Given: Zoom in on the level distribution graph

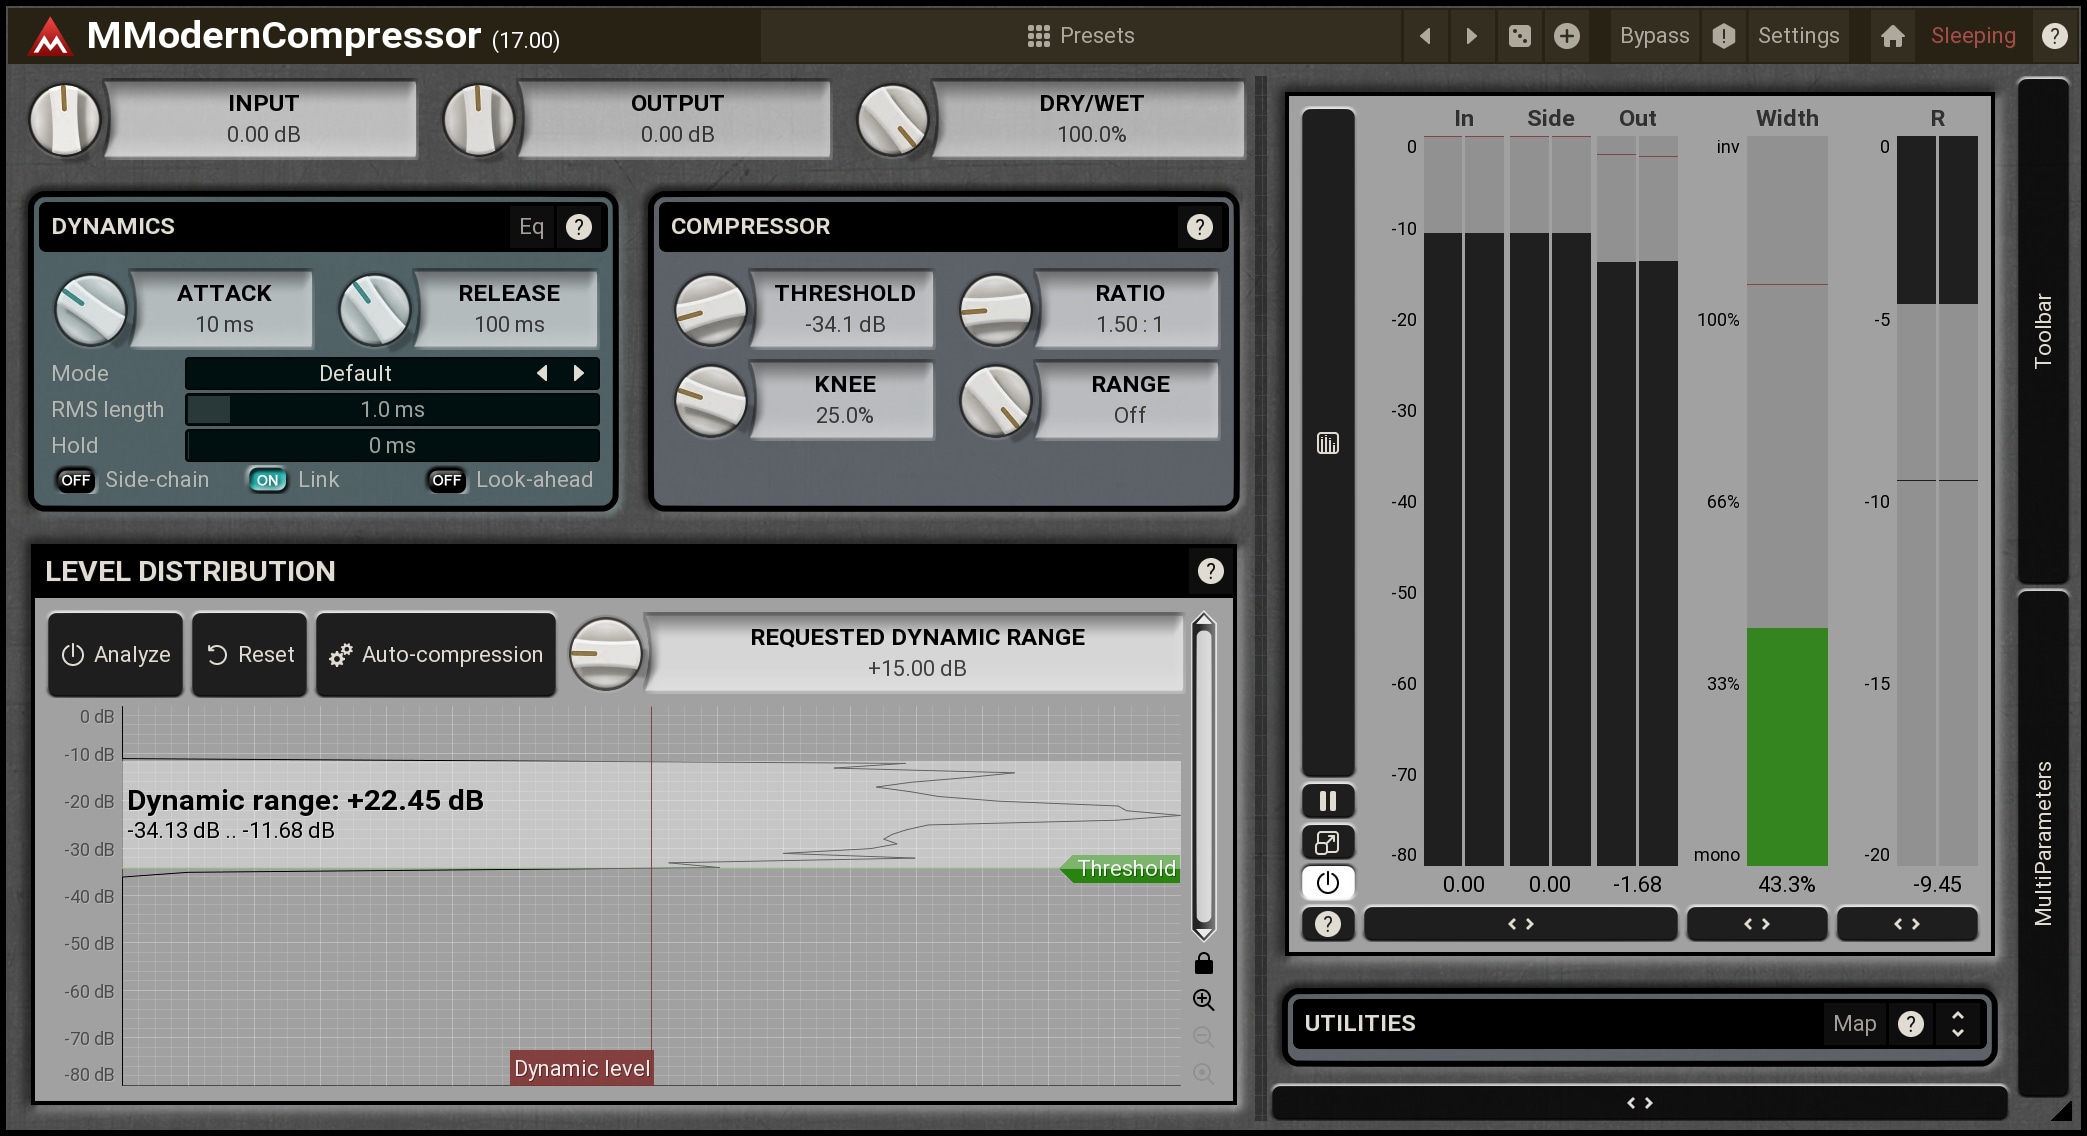Looking at the screenshot, I should click(1203, 1000).
